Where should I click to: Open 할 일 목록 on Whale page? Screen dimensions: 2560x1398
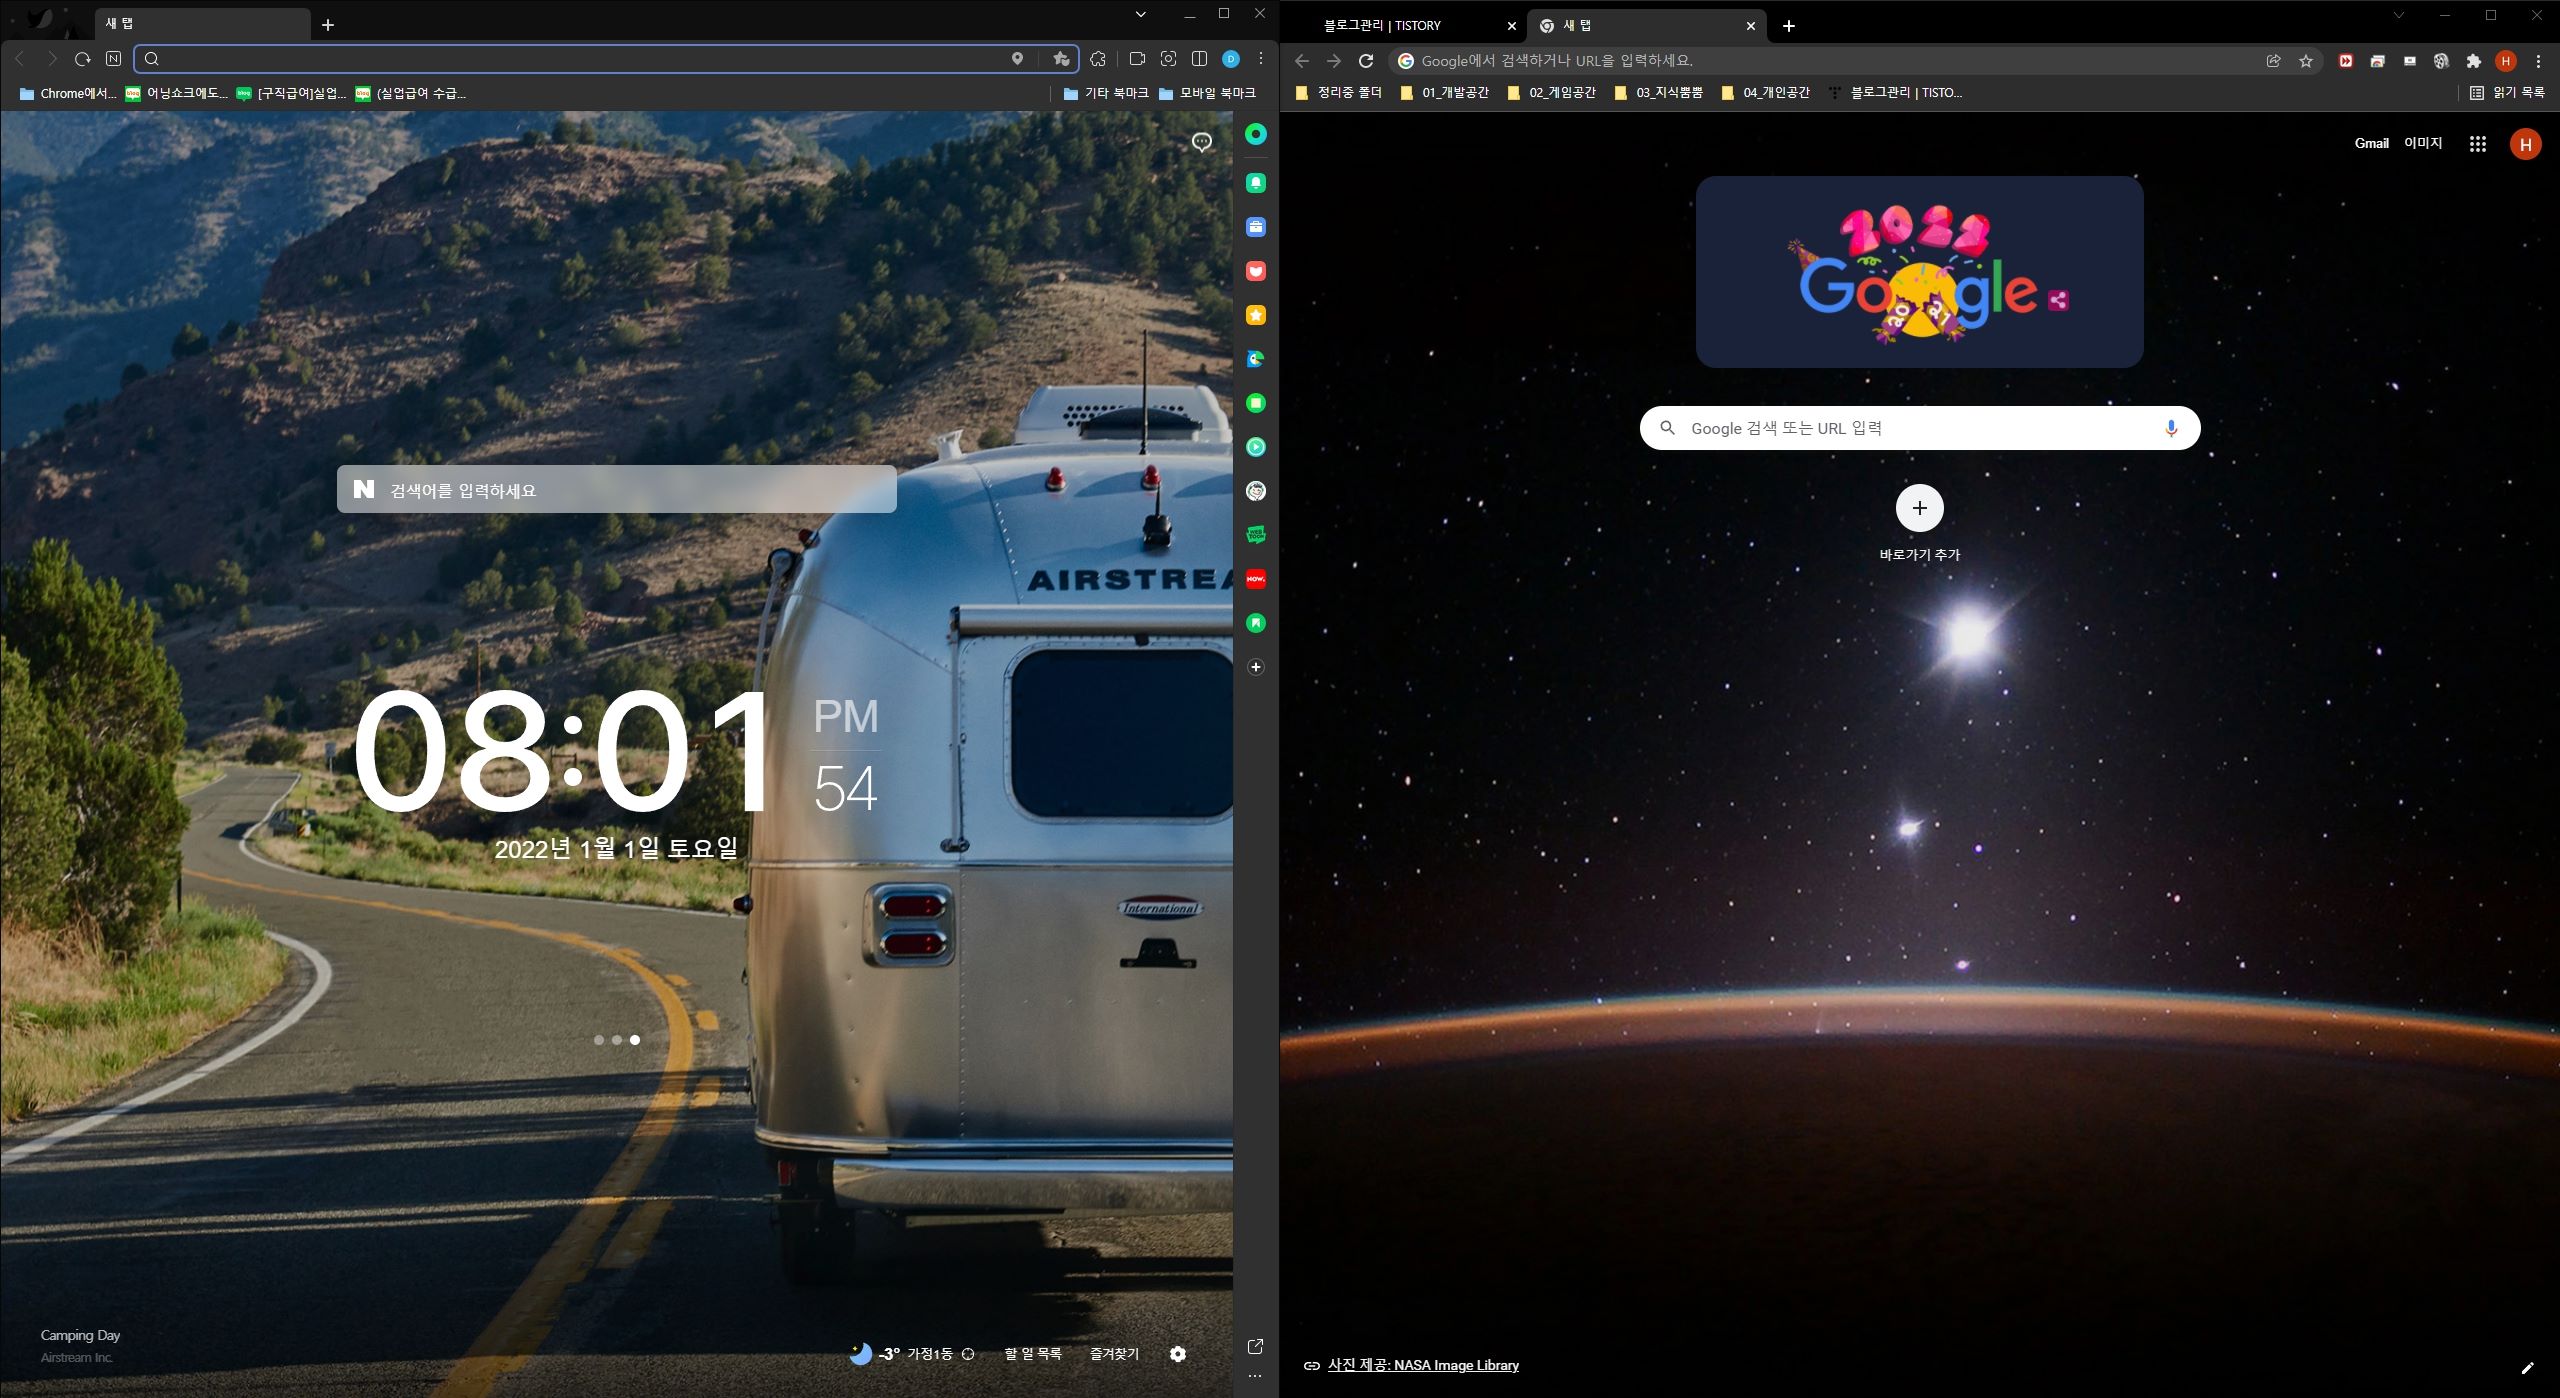(x=1033, y=1354)
